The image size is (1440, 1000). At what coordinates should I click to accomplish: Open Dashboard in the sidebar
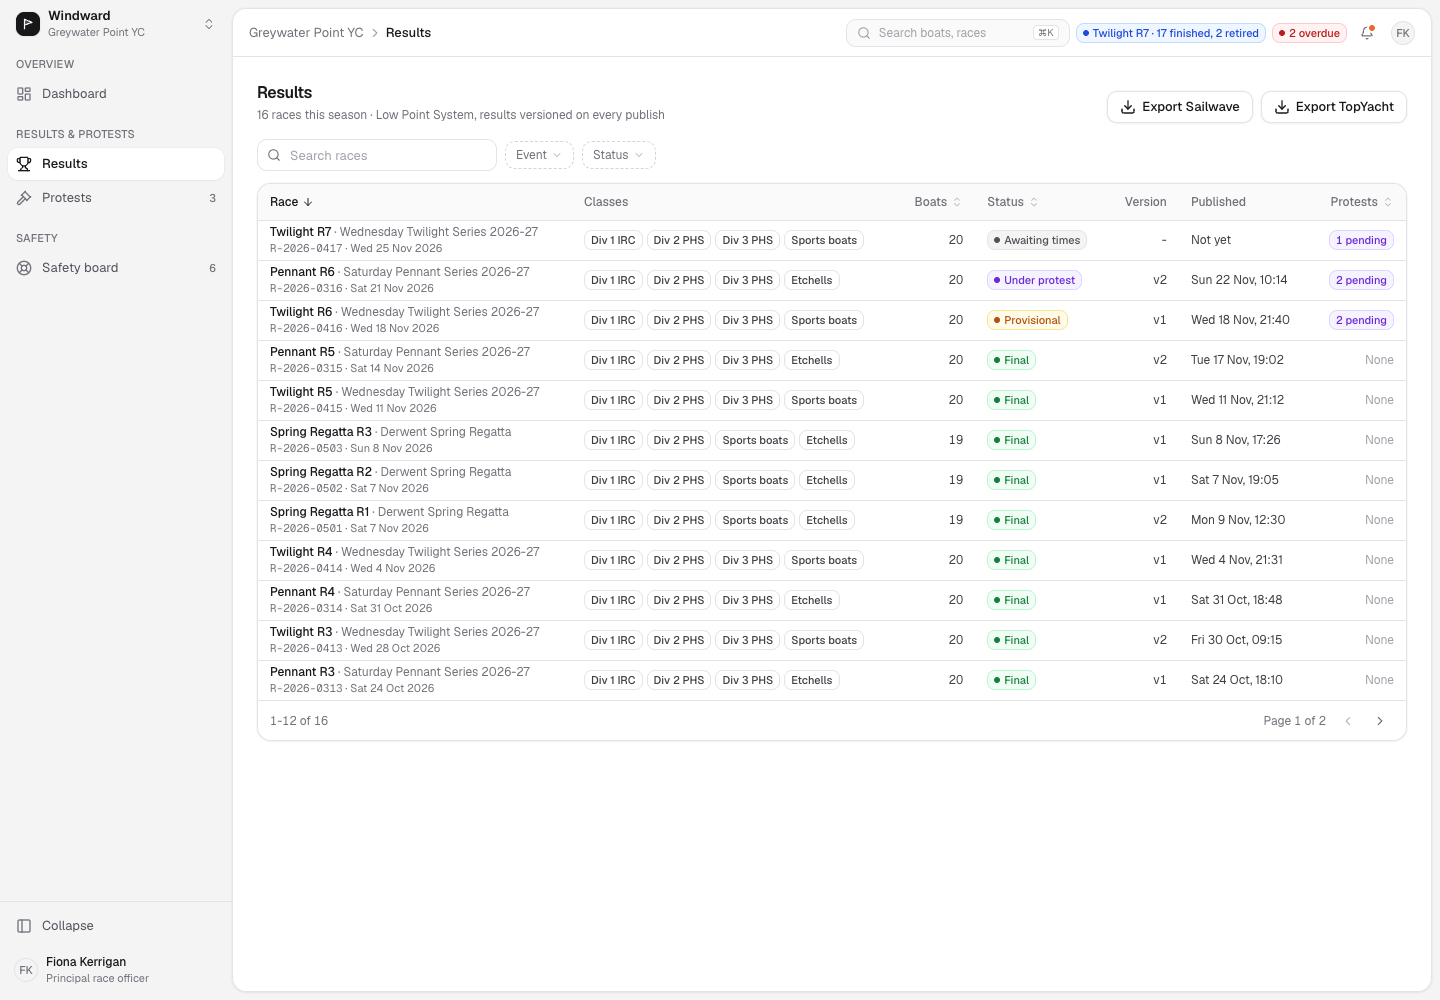click(x=116, y=94)
